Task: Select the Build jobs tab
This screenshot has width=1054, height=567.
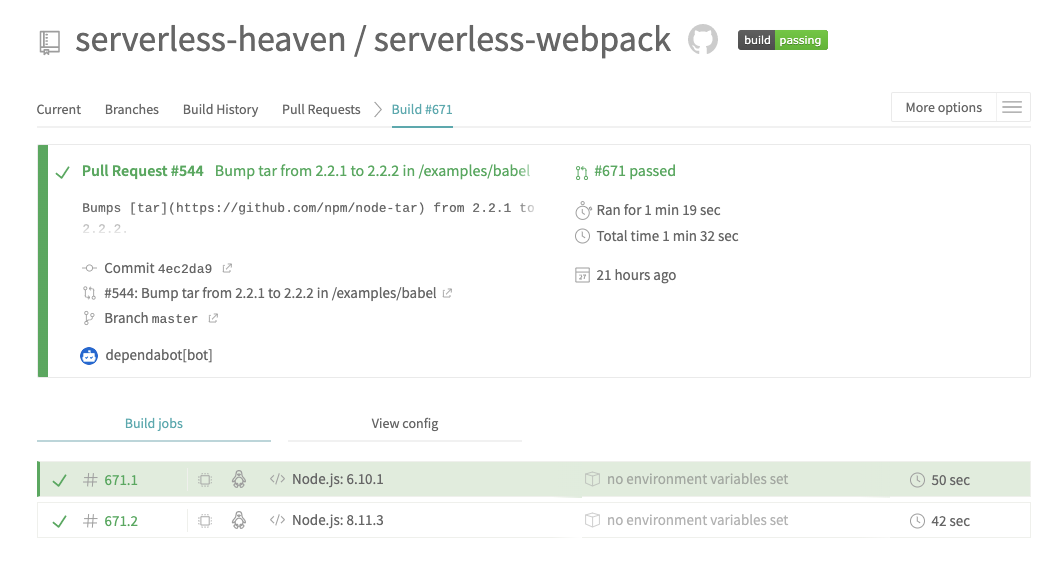Action: tap(154, 424)
